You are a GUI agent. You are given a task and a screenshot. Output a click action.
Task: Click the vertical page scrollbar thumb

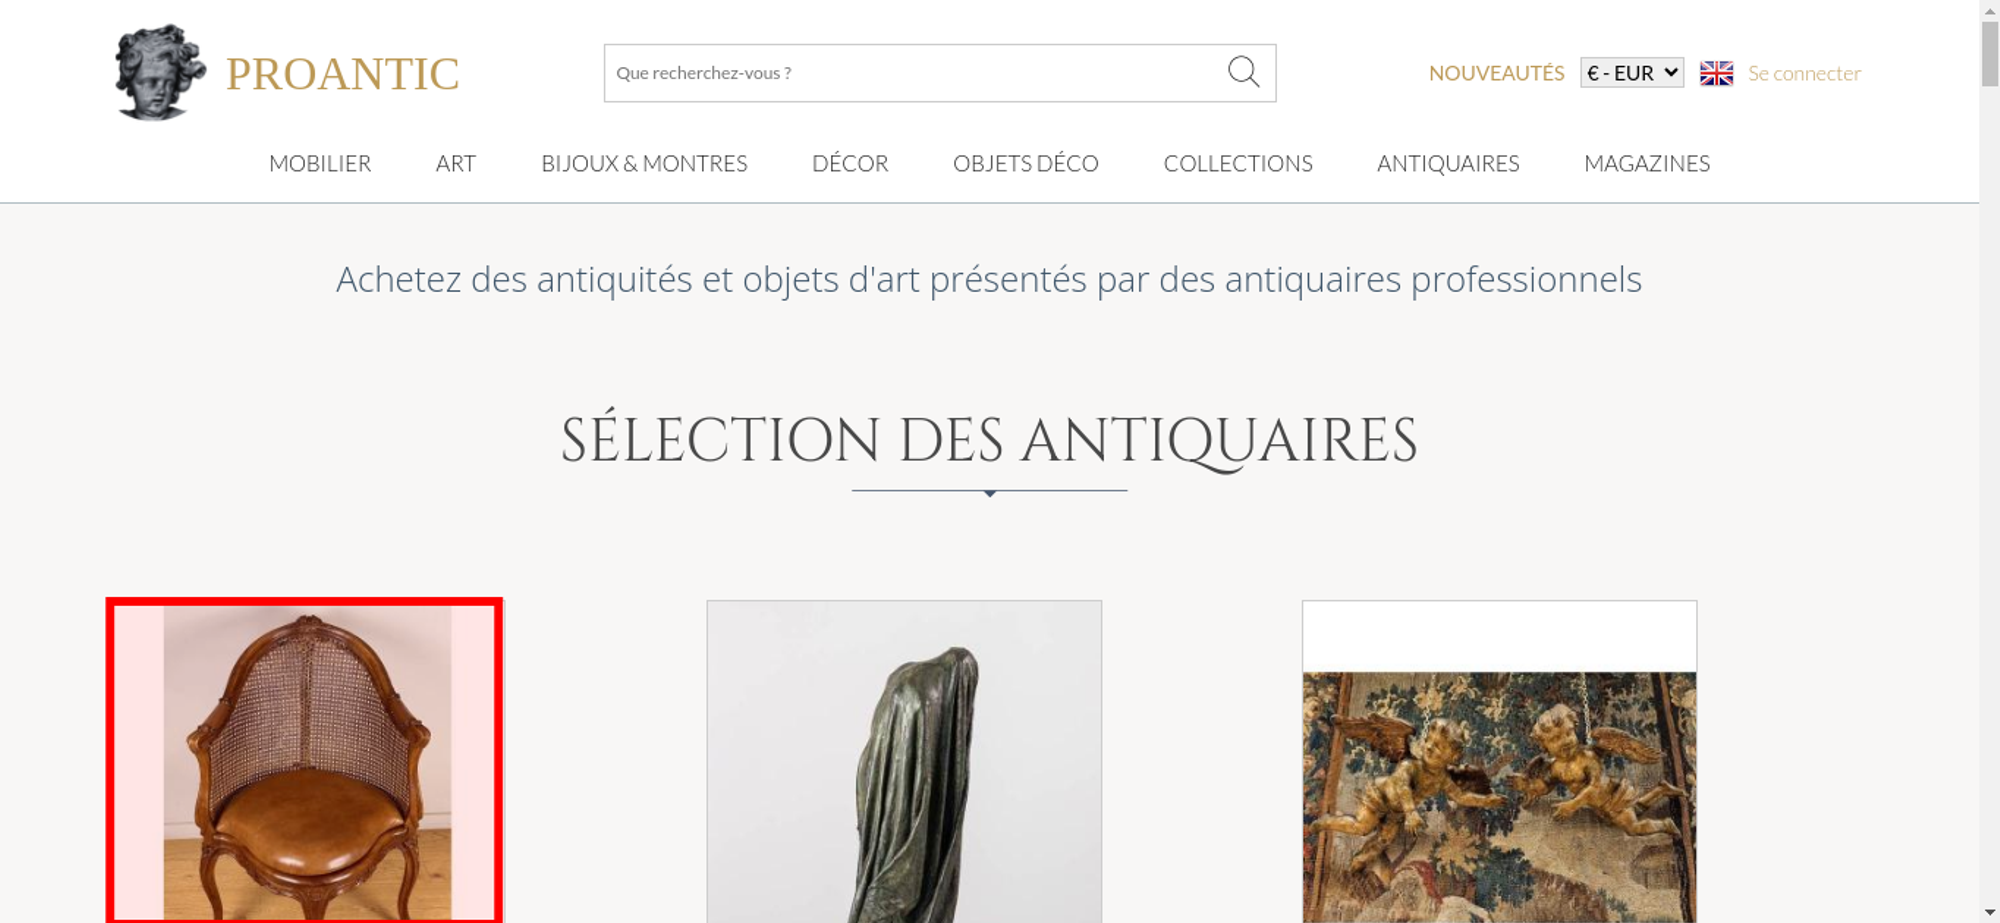coord(1990,54)
